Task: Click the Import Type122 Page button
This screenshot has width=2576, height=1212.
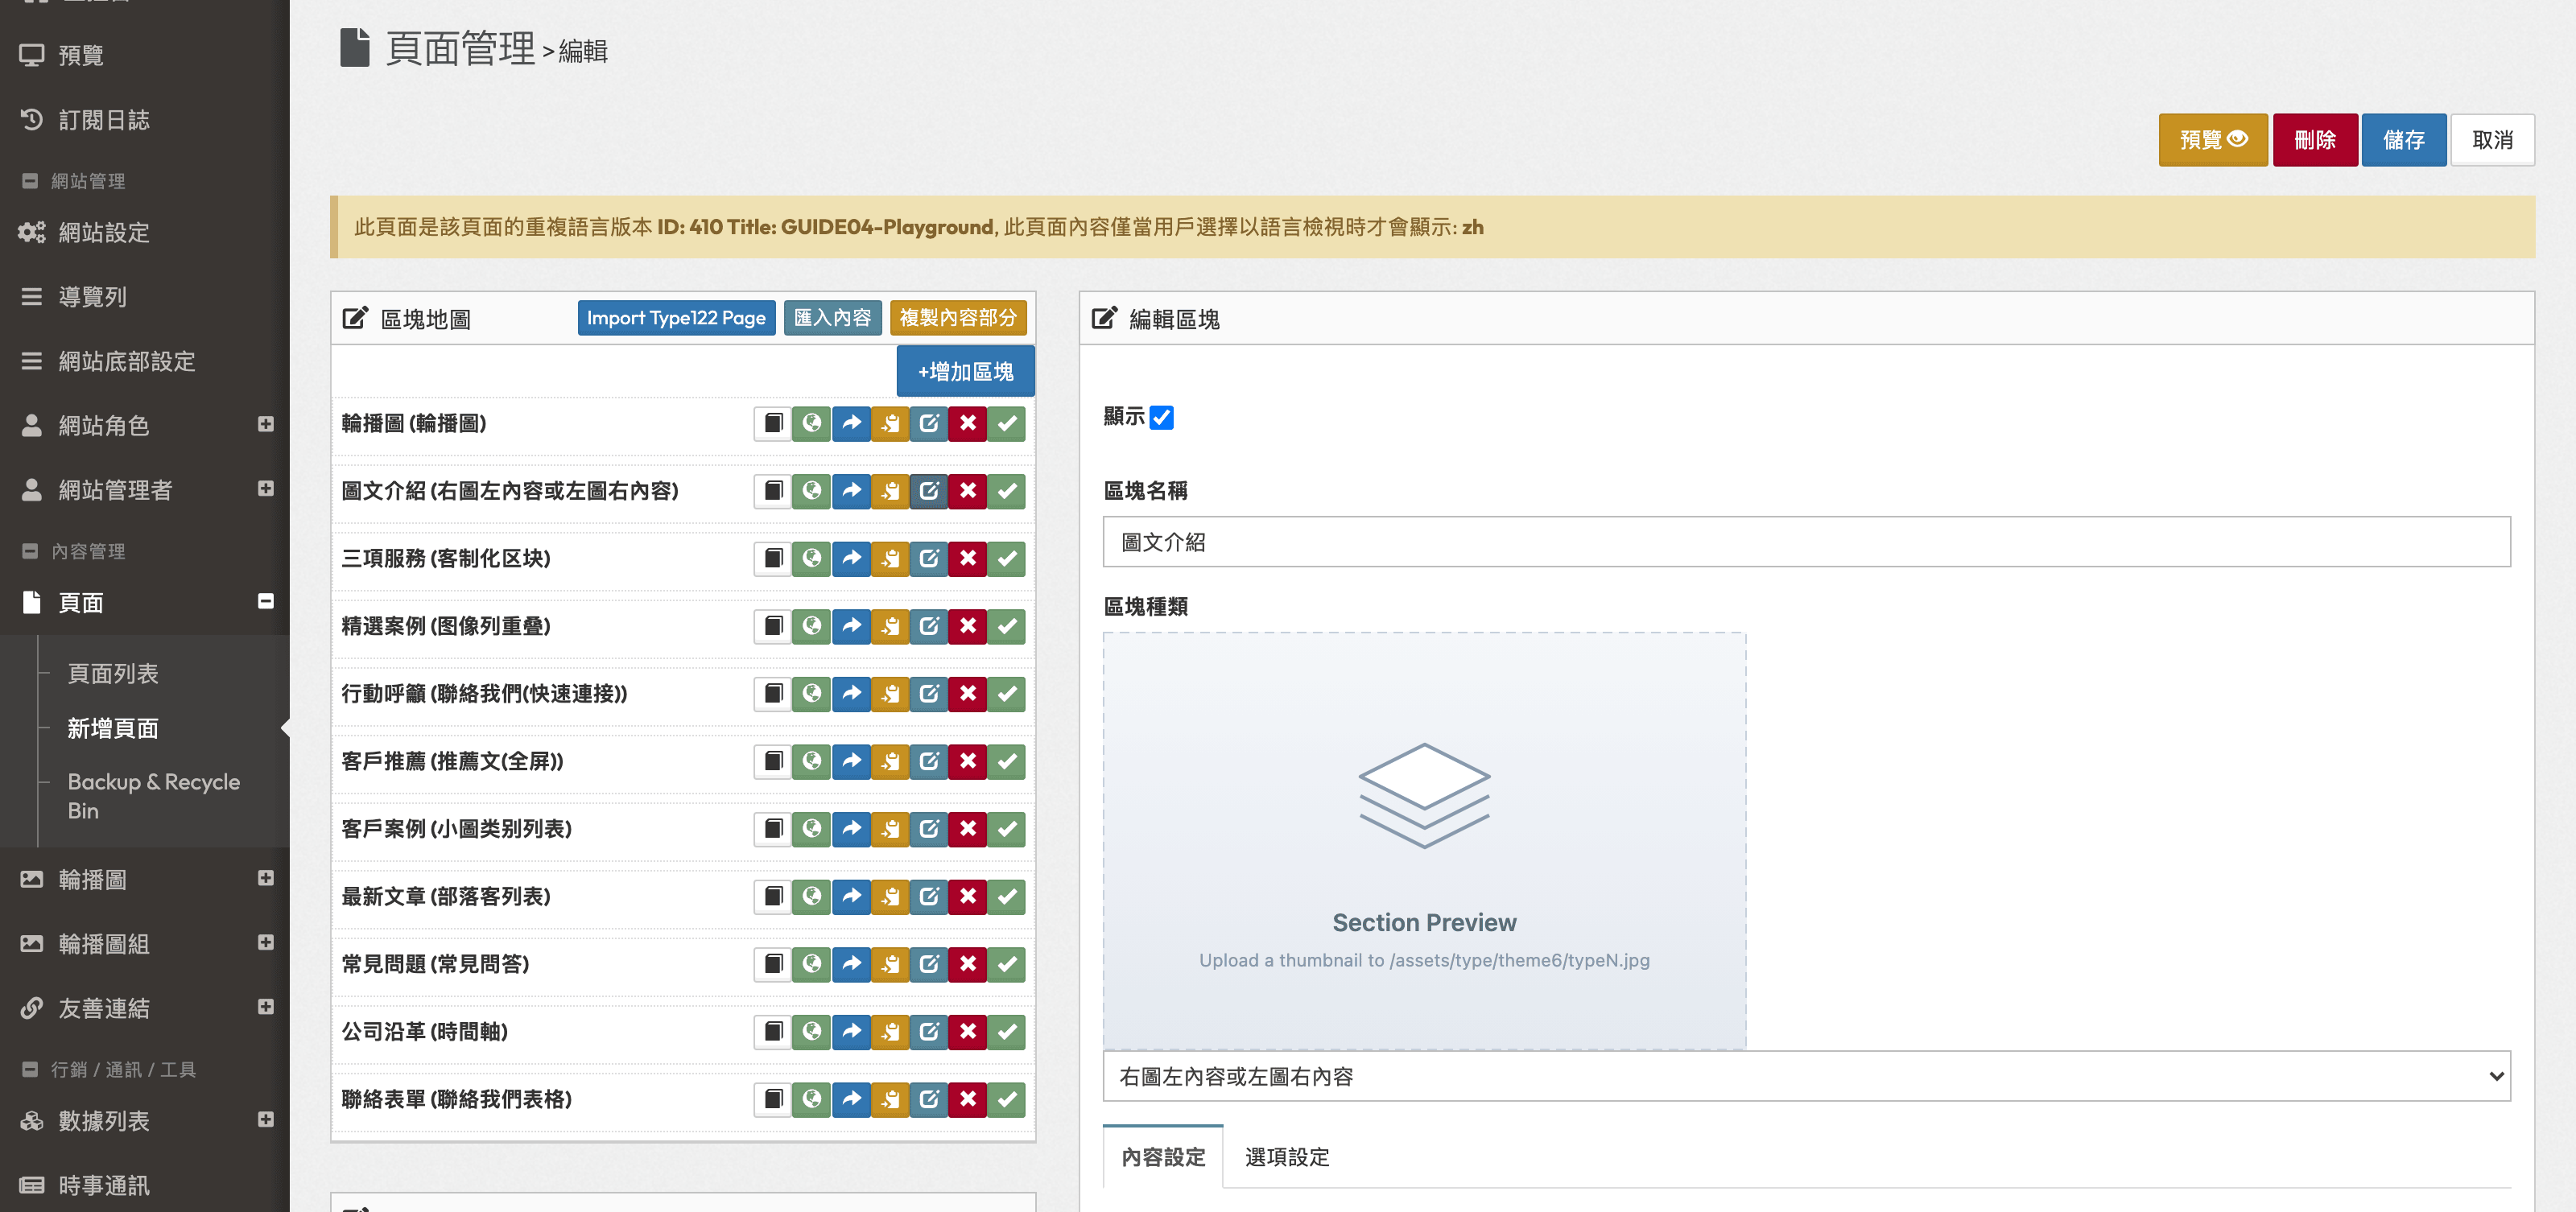Action: (676, 318)
